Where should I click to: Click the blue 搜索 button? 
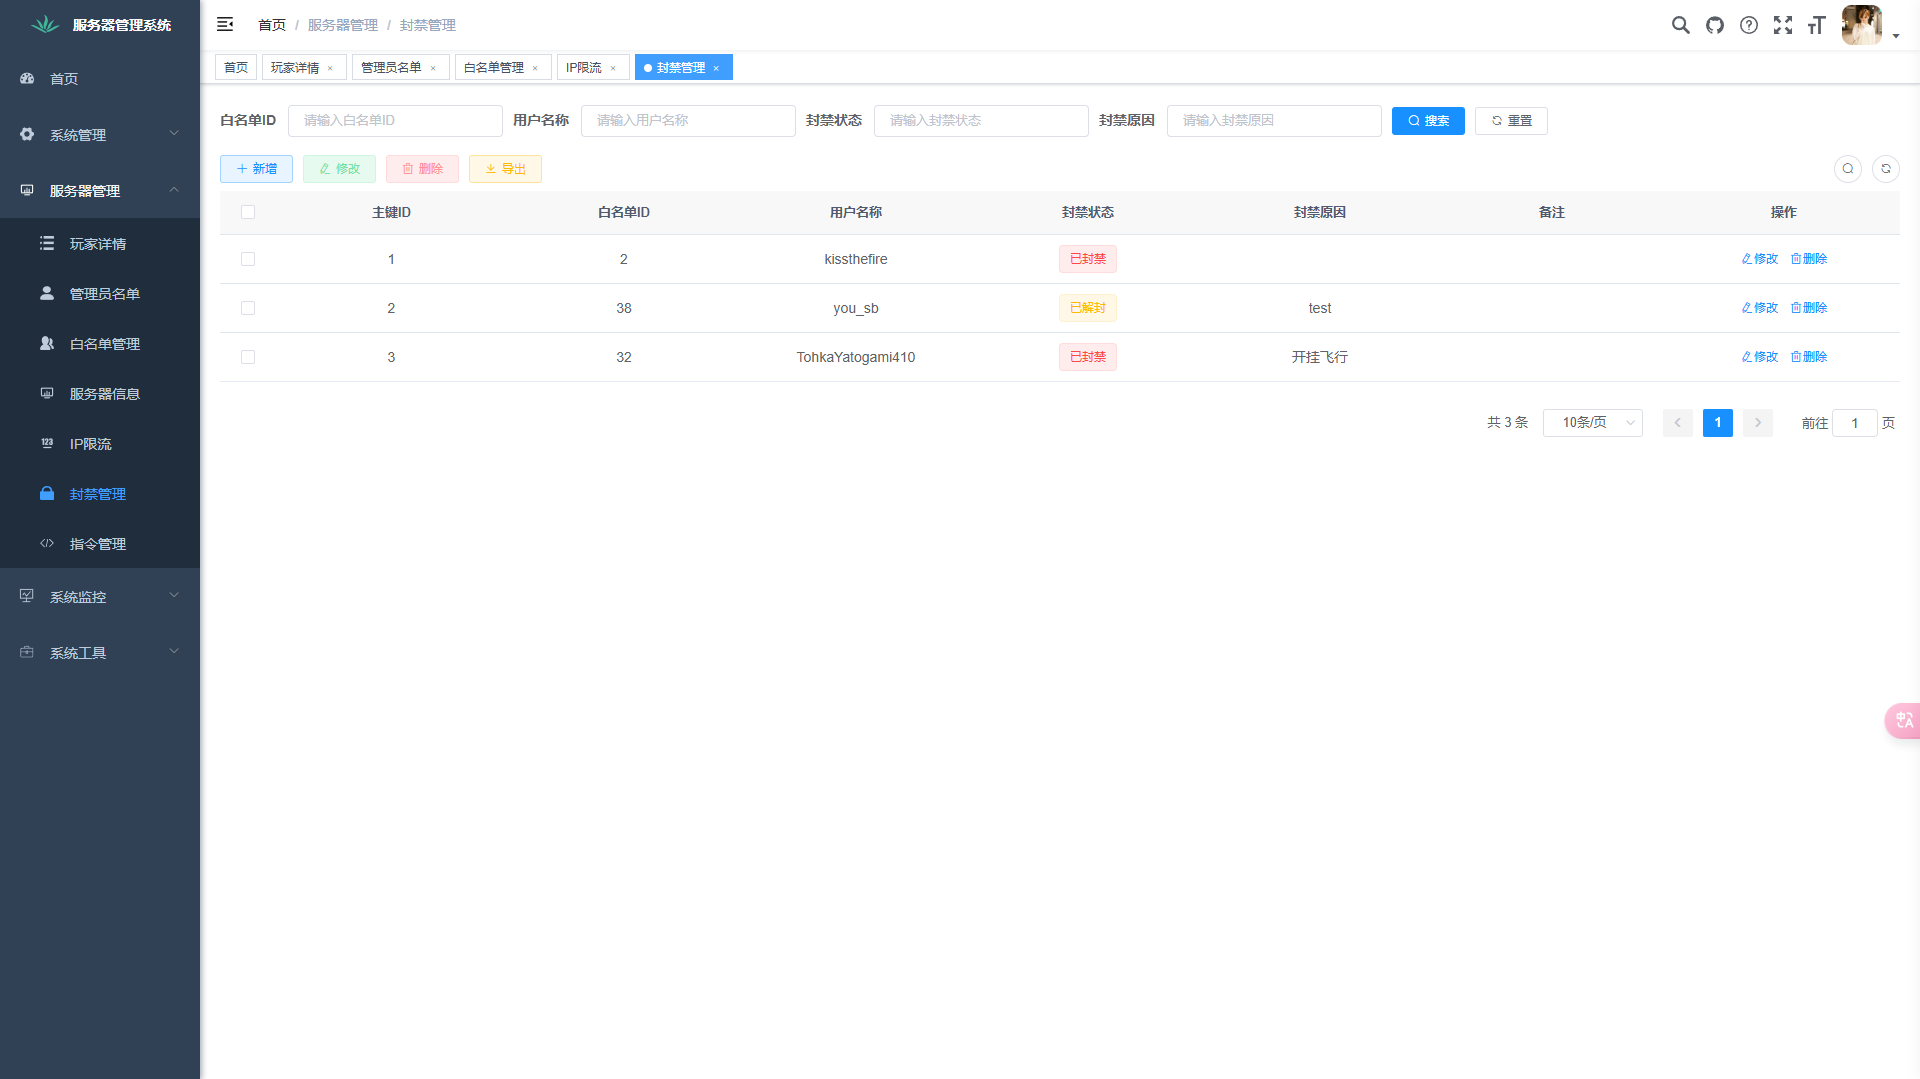point(1428,121)
